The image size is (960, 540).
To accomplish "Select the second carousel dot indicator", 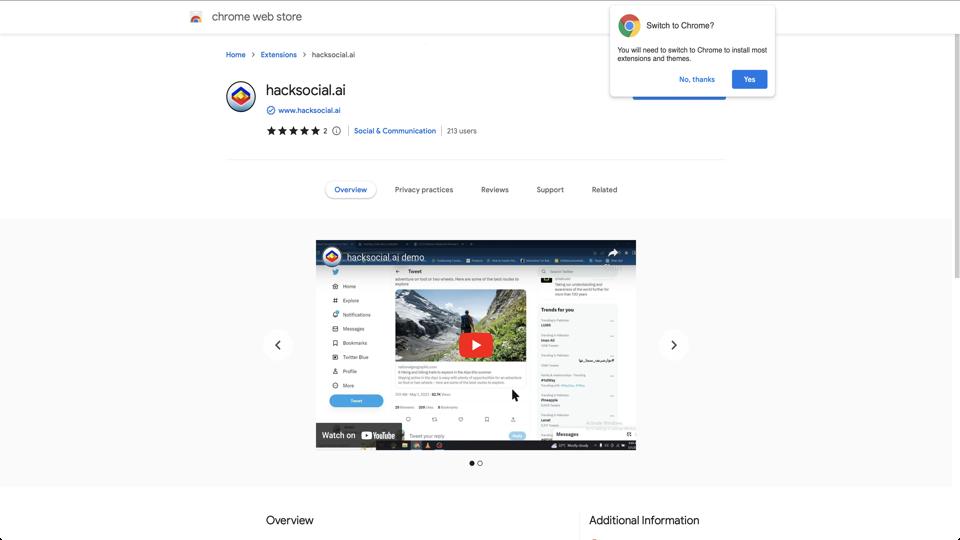I will [x=480, y=463].
